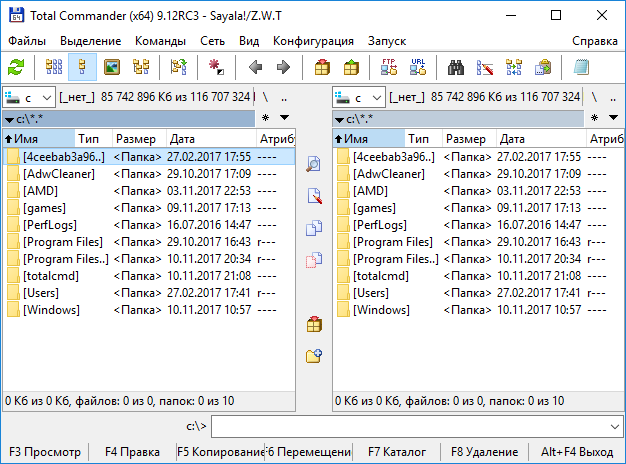The image size is (626, 464).
Task: Open right panel c:\*.* path triangle
Action: point(339,119)
